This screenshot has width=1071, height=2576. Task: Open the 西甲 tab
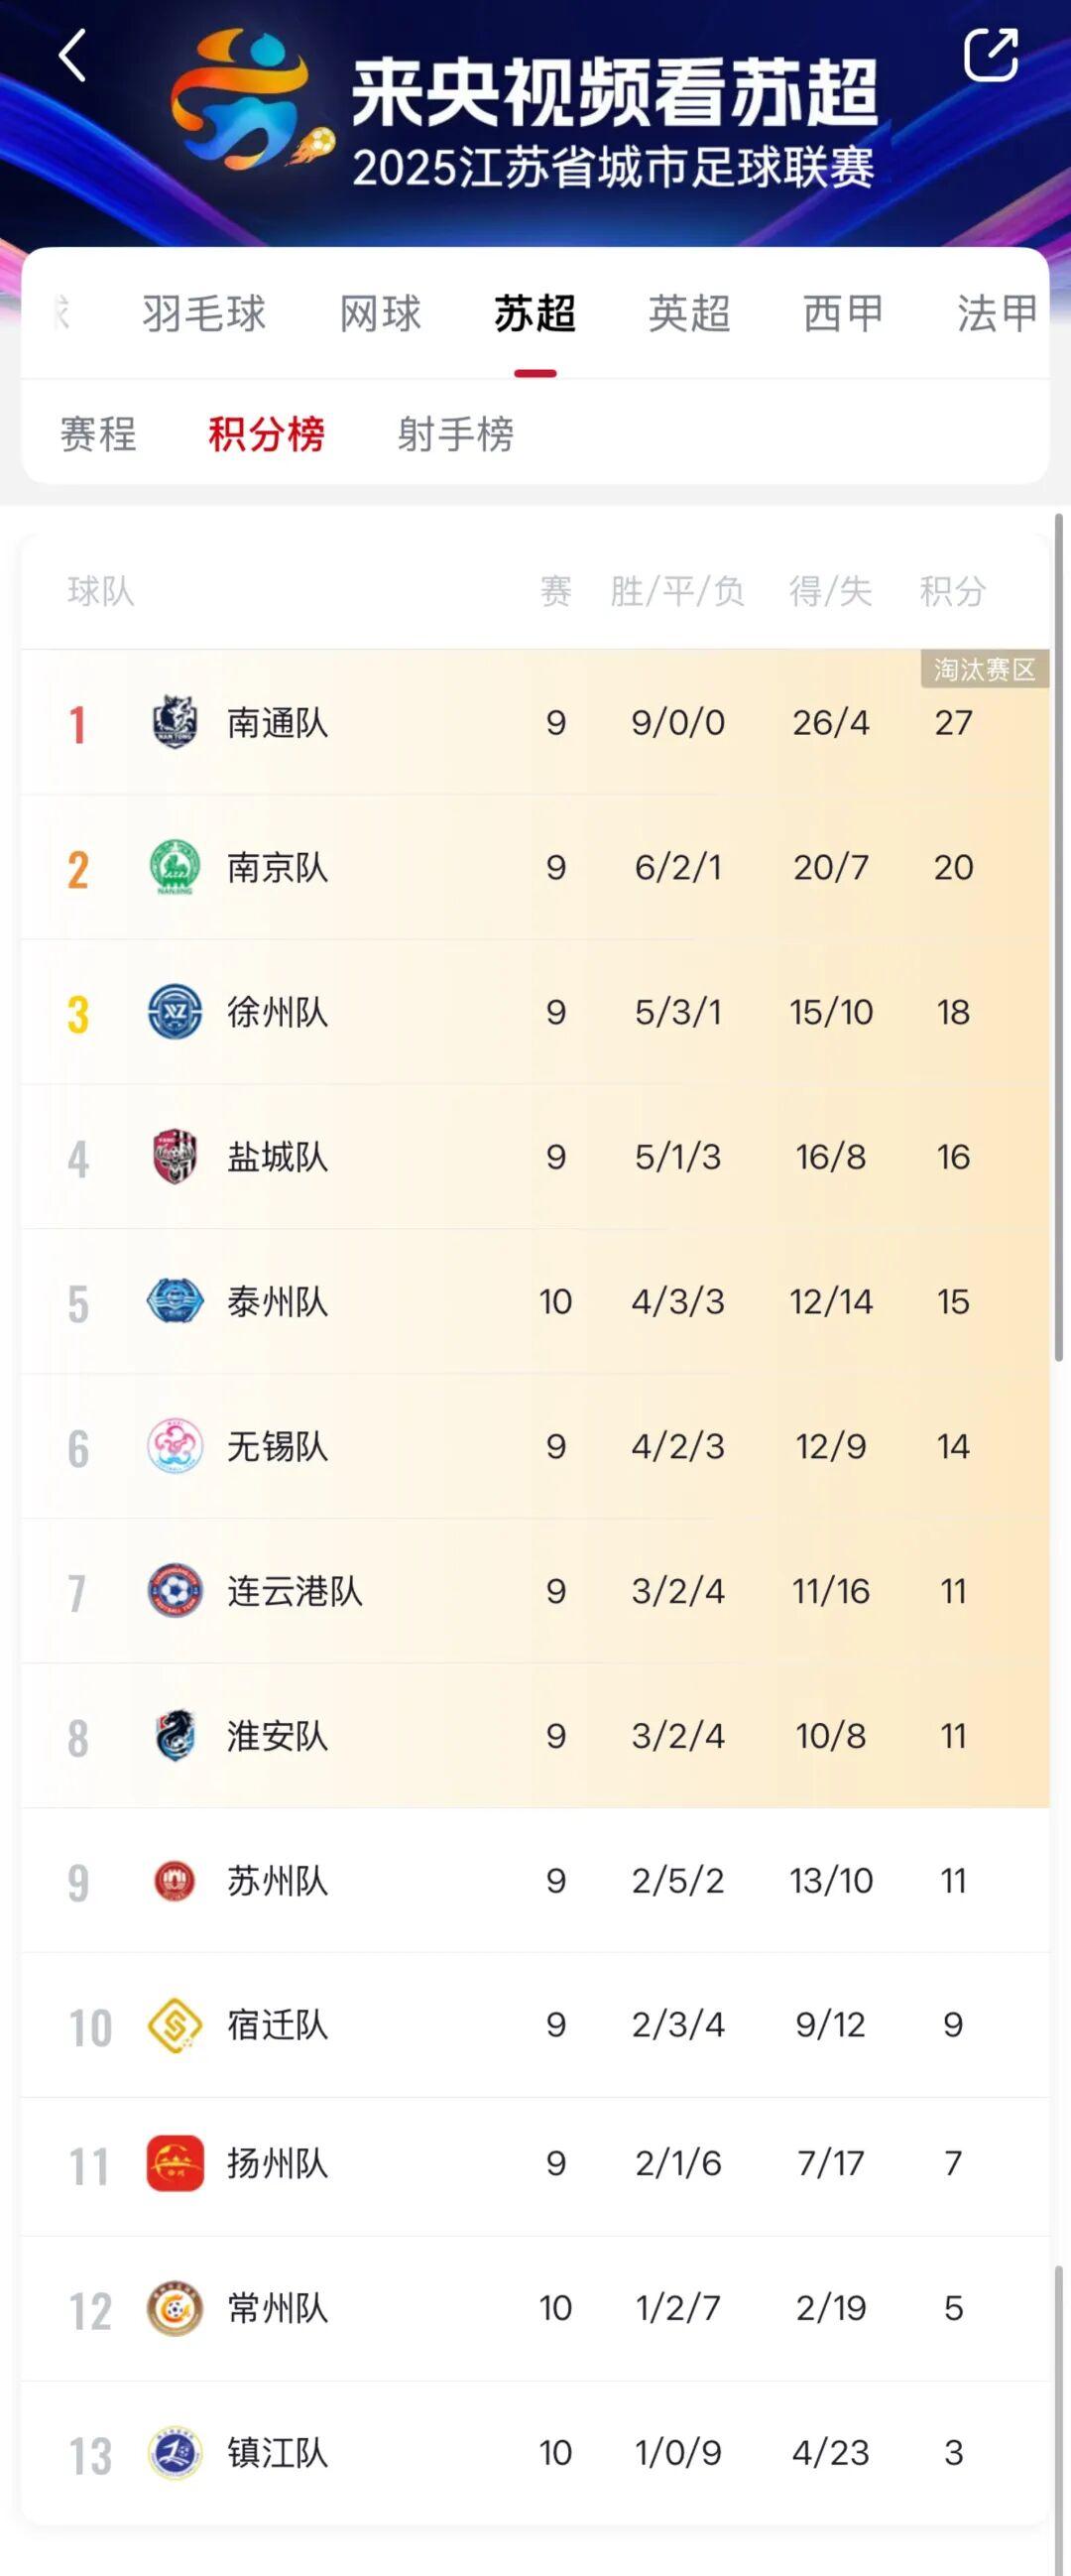(843, 314)
